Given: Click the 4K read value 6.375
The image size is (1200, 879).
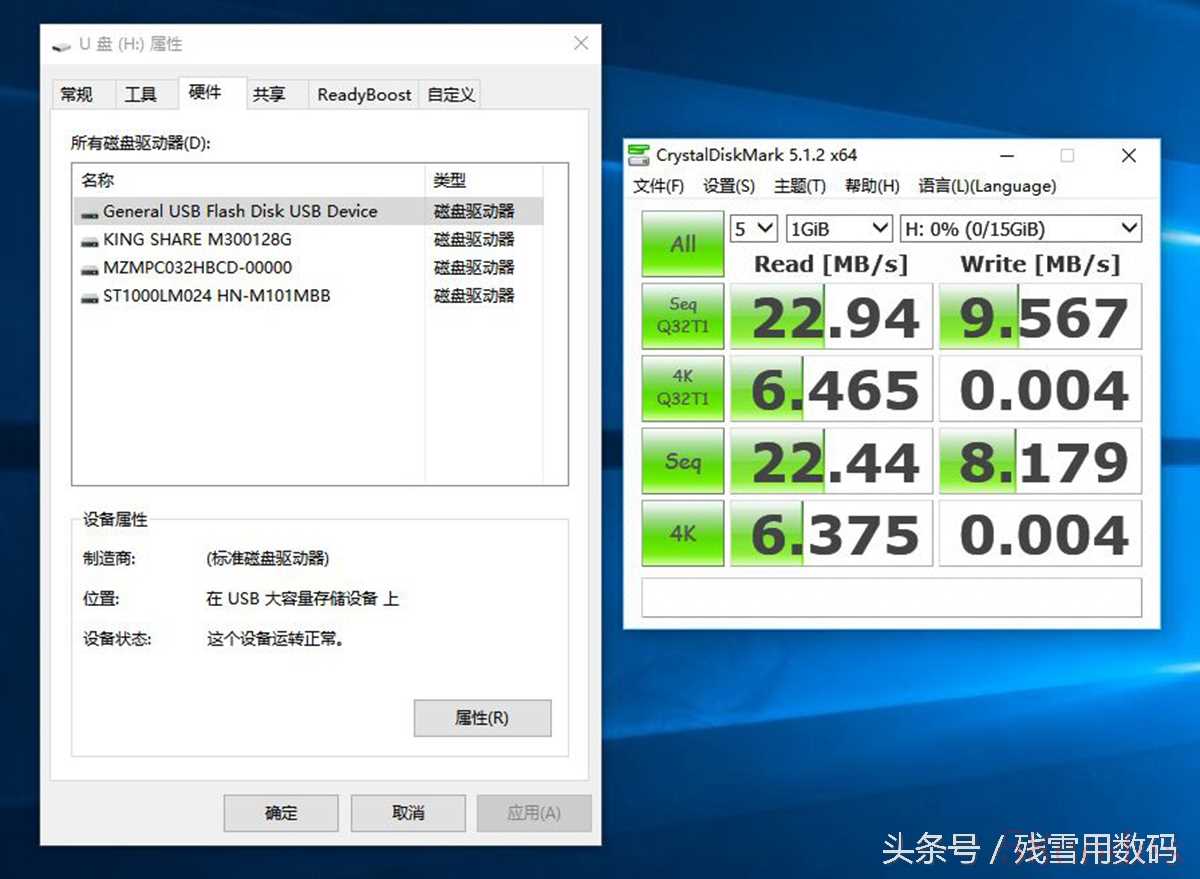Looking at the screenshot, I should (831, 533).
